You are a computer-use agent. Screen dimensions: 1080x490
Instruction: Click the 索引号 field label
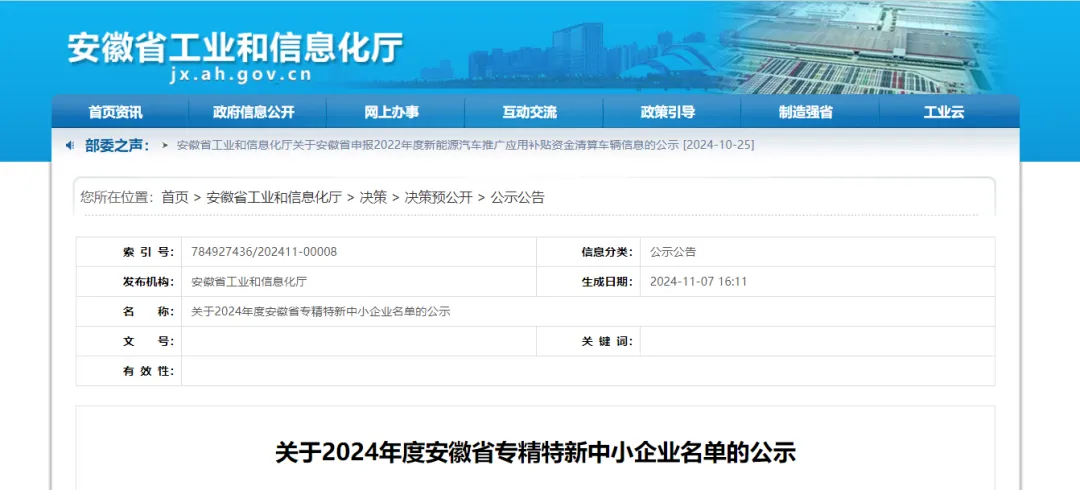coord(148,252)
